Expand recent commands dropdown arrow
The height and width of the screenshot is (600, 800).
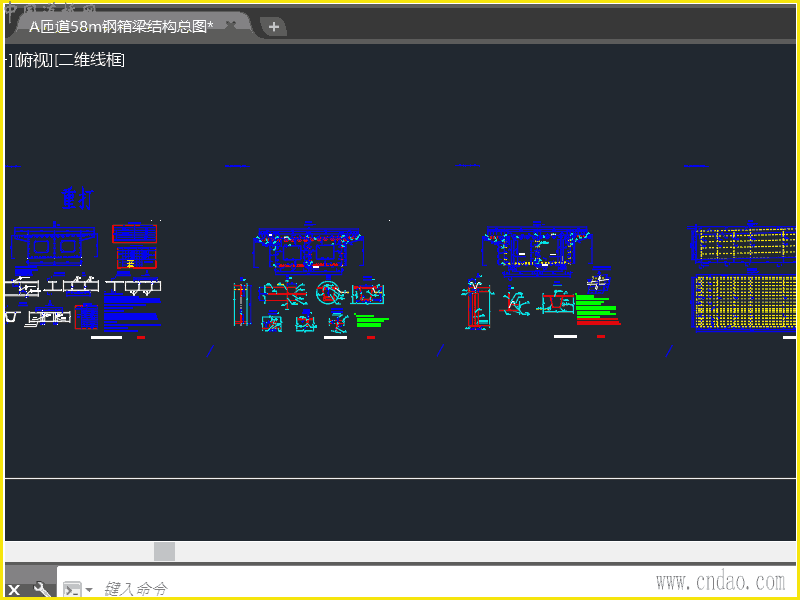(x=89, y=590)
